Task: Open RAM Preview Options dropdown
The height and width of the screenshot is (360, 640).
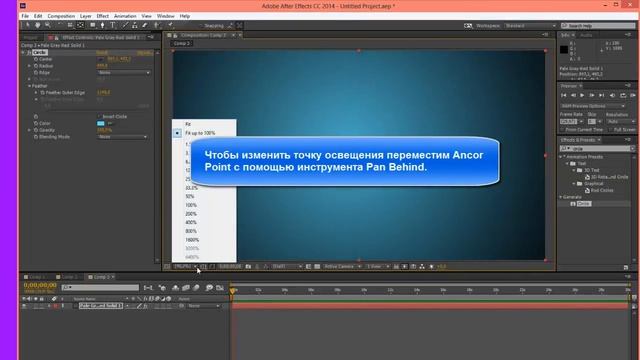Action: pos(593,106)
